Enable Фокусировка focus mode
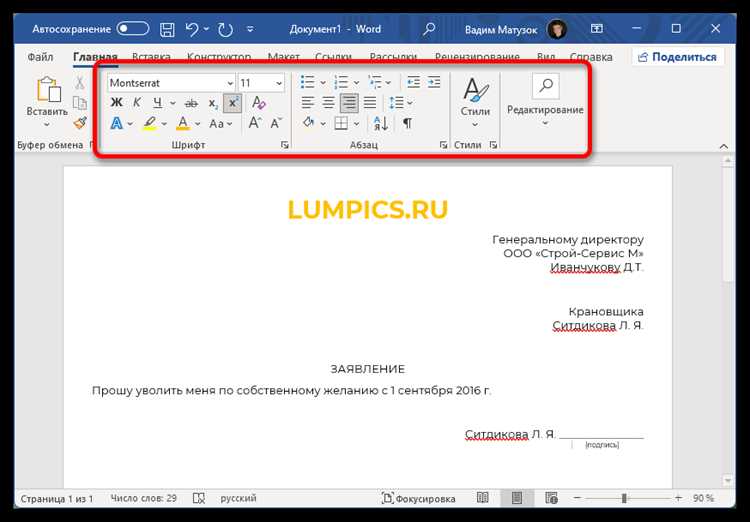 419,499
